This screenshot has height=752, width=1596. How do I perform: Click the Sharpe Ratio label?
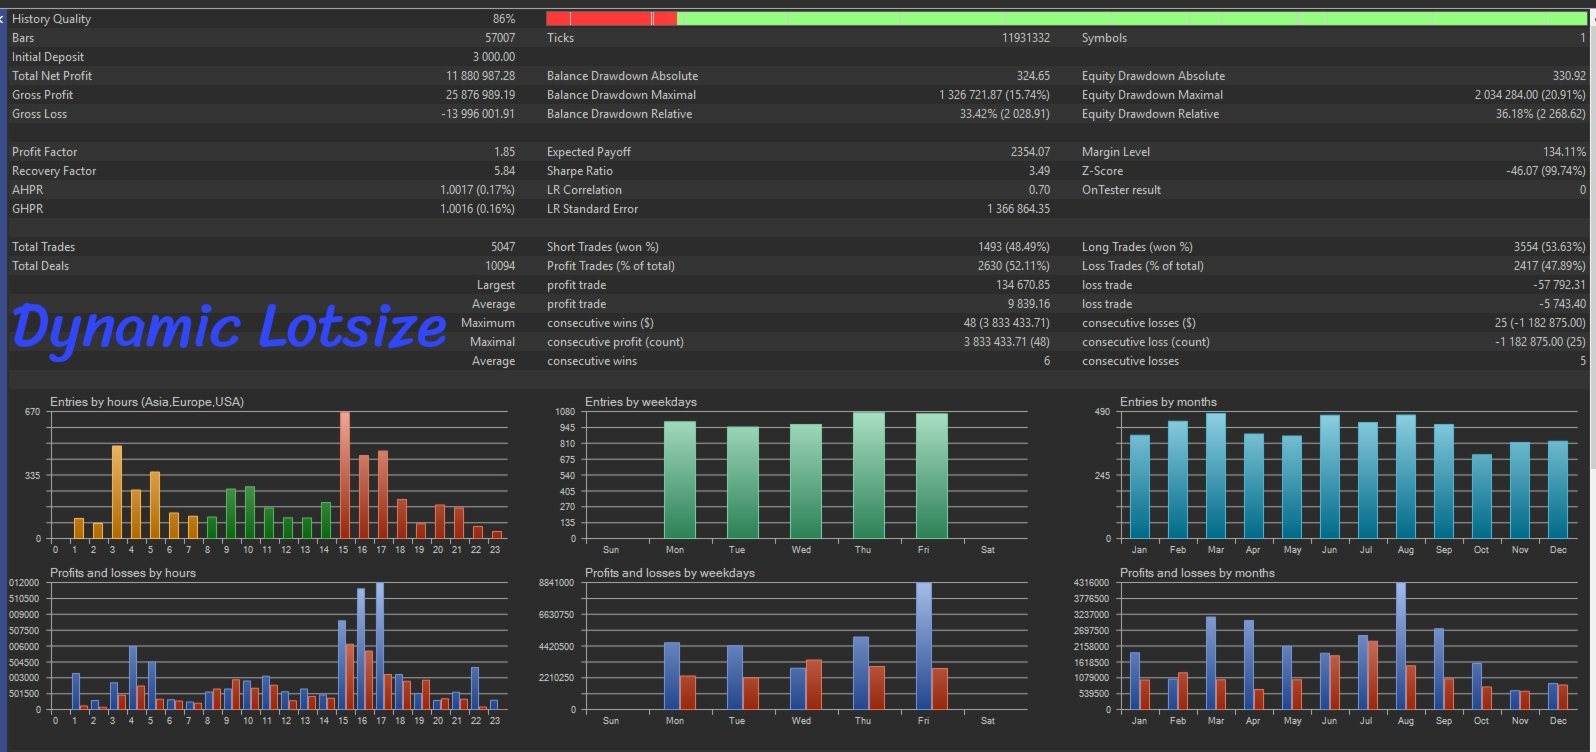tap(580, 171)
